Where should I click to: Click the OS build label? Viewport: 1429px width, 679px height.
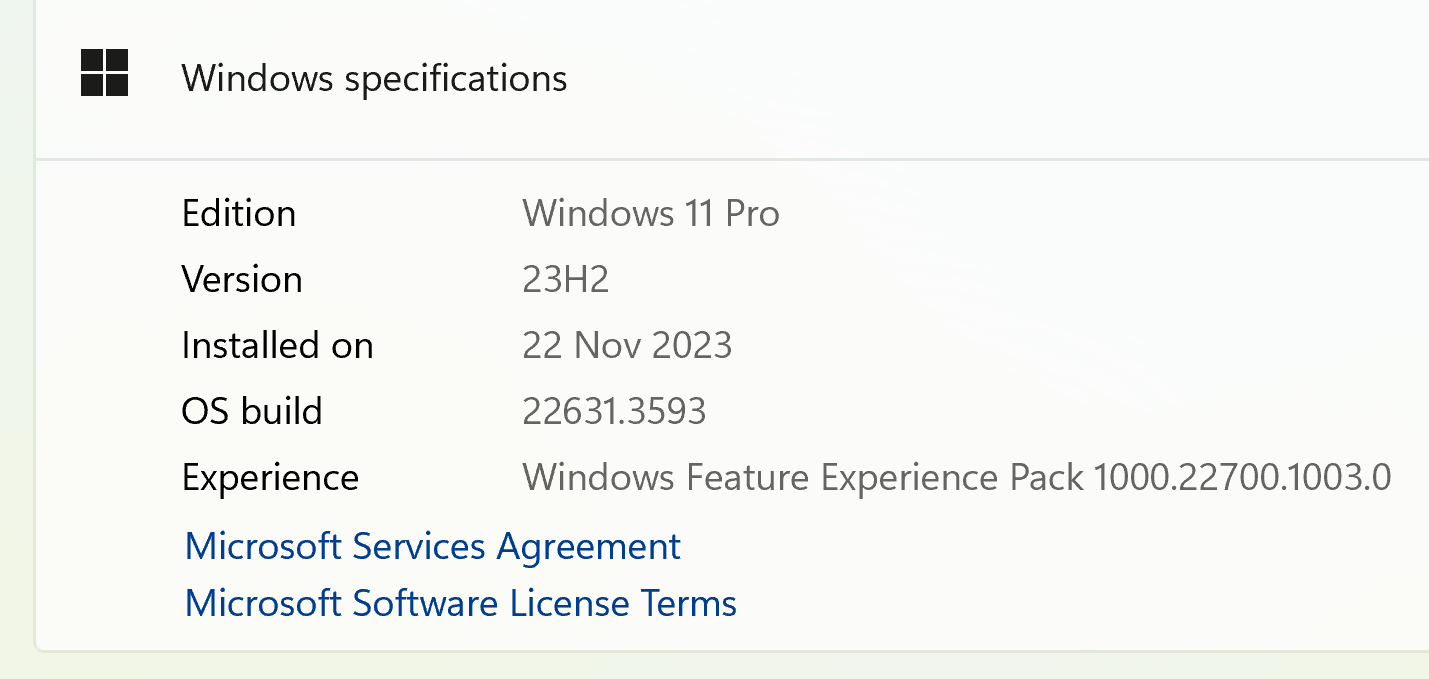click(x=251, y=411)
